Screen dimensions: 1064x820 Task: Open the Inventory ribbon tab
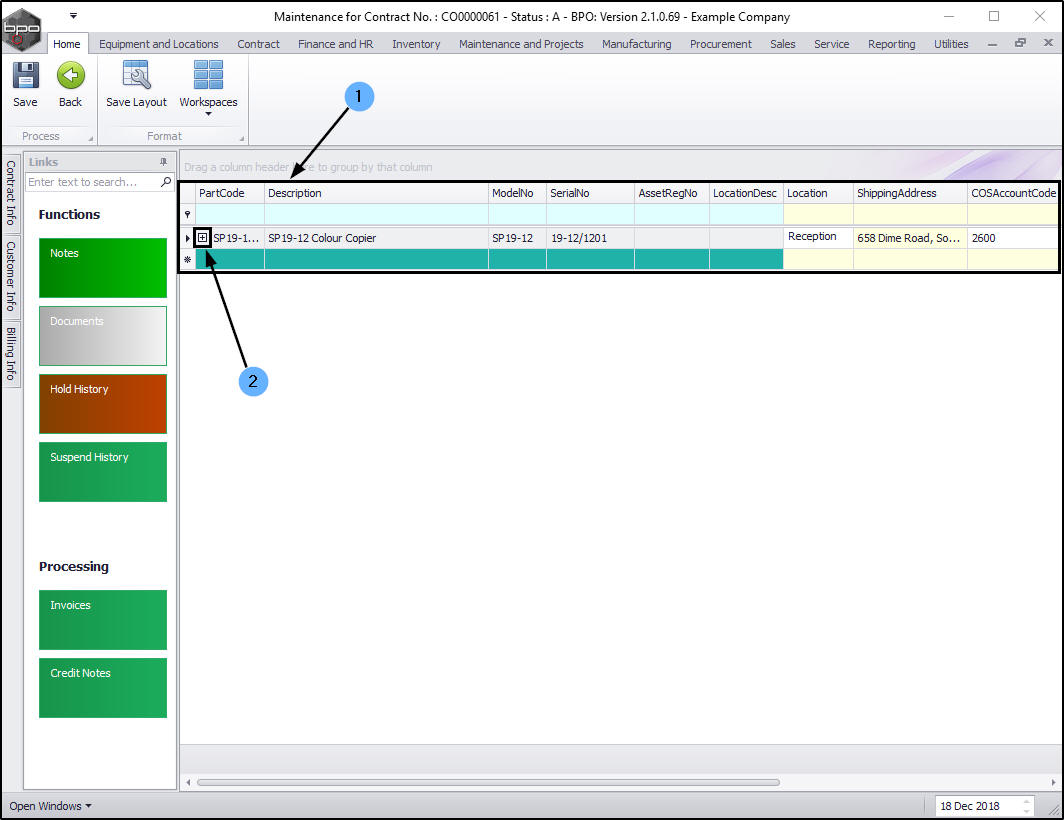[x=416, y=44]
